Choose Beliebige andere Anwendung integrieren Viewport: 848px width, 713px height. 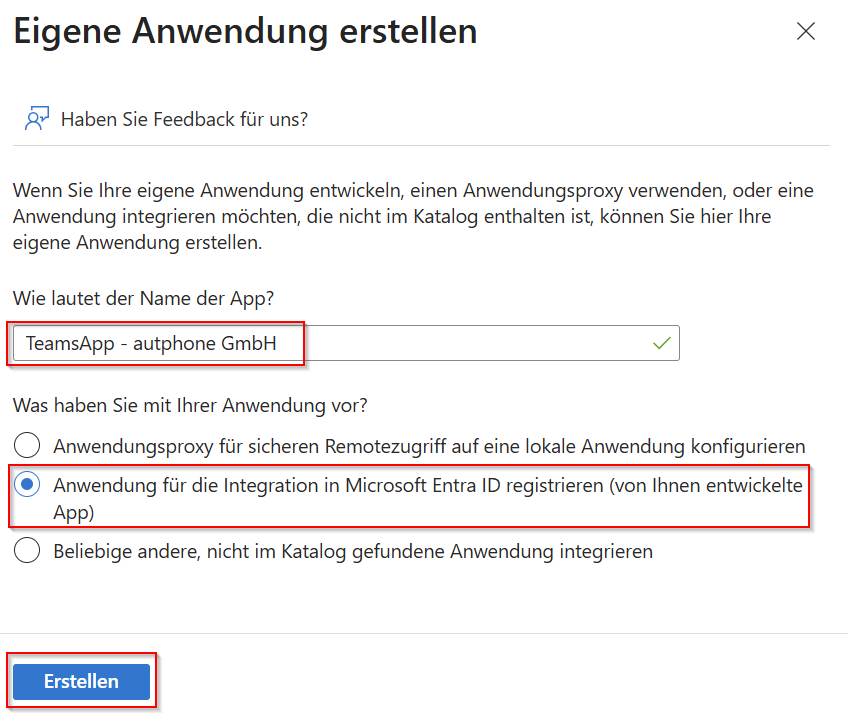click(x=27, y=550)
